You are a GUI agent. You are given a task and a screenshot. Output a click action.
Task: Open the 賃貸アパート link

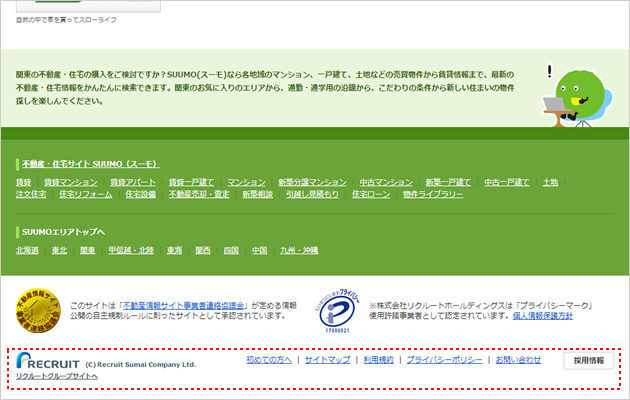tap(133, 182)
